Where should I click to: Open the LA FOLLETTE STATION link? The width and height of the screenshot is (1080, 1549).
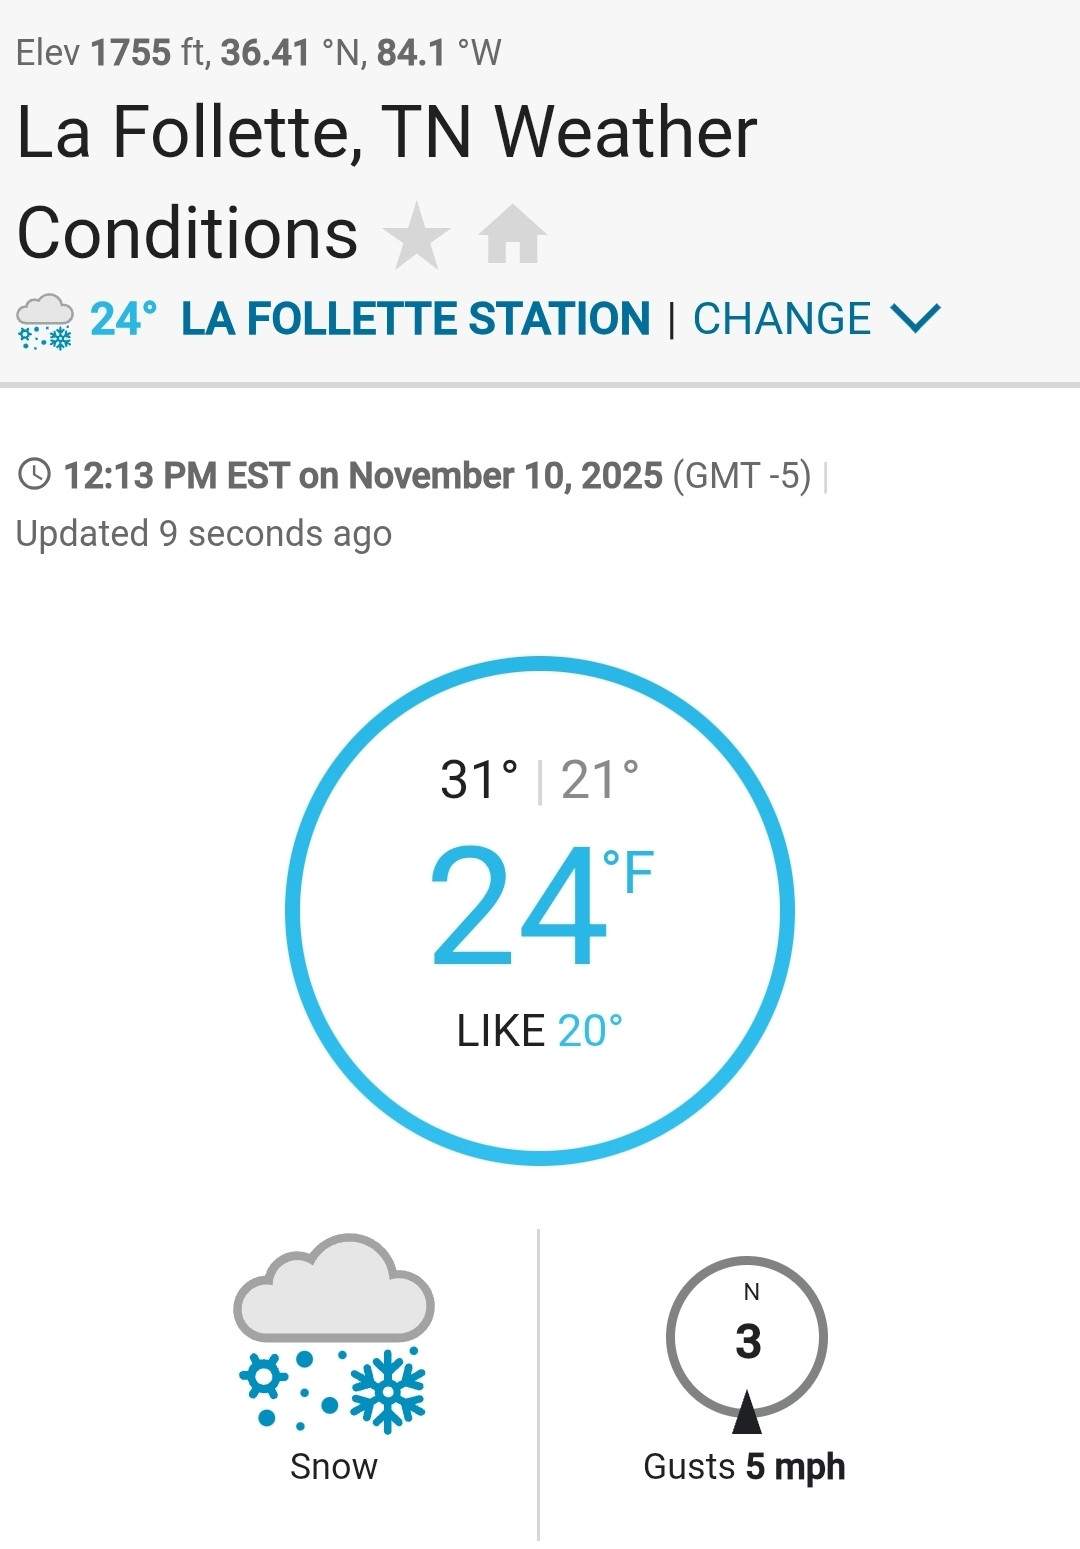(x=415, y=319)
